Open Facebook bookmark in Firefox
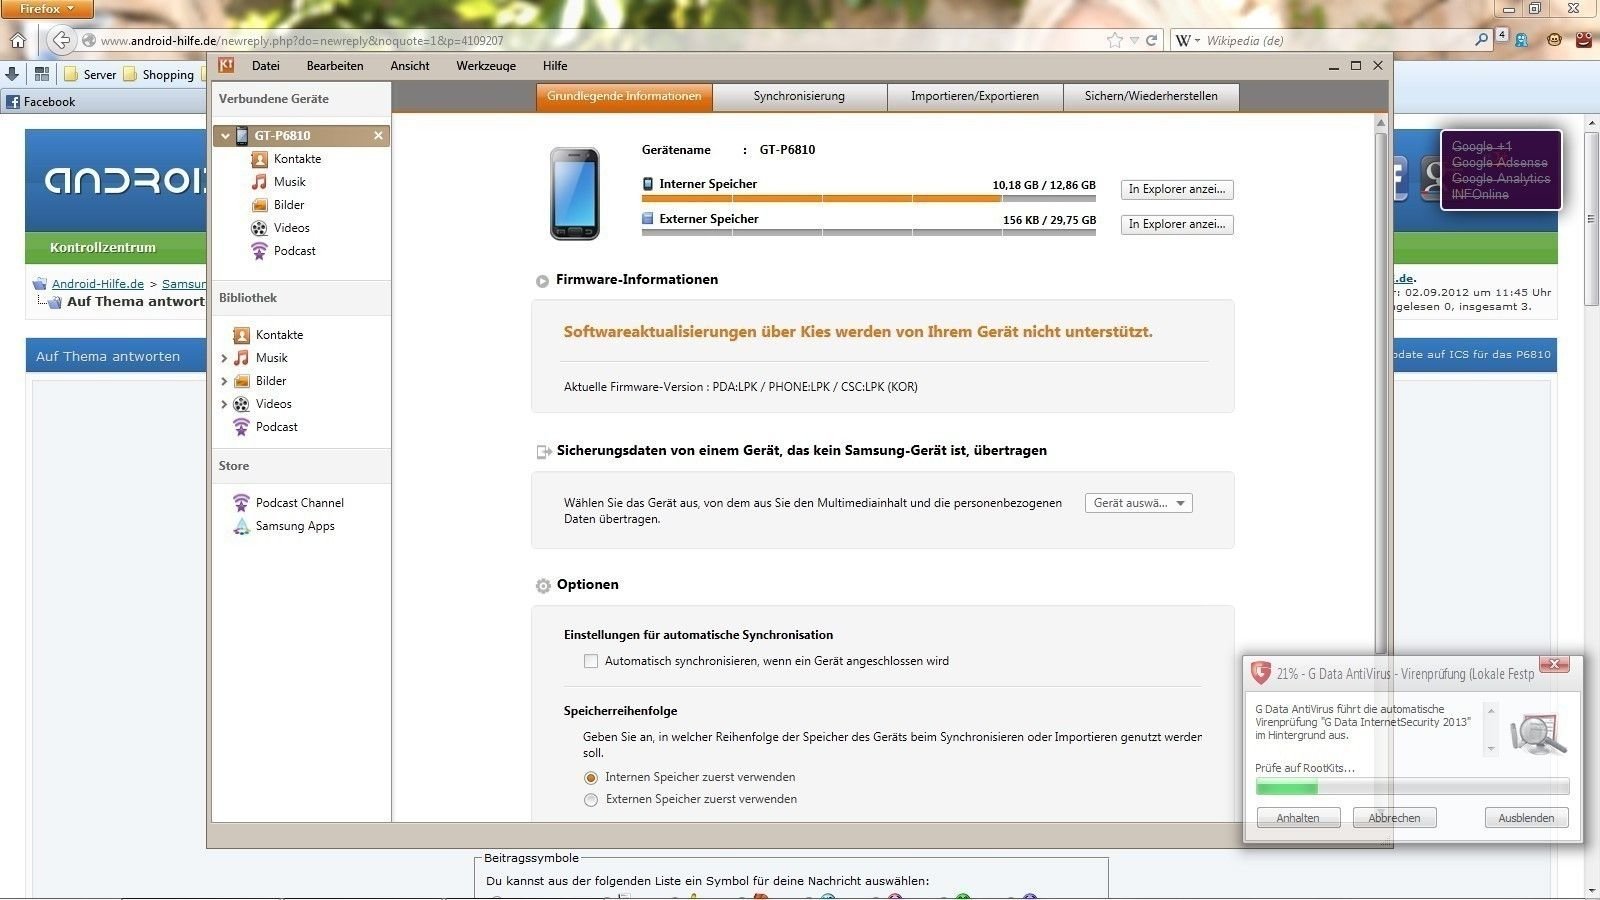The height and width of the screenshot is (900, 1600). coord(41,102)
